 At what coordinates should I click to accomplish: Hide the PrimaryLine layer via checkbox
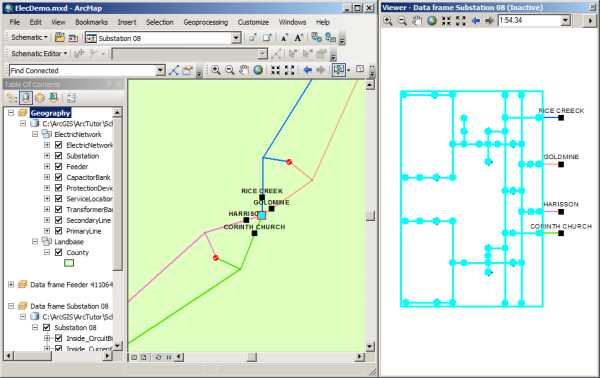(59, 231)
